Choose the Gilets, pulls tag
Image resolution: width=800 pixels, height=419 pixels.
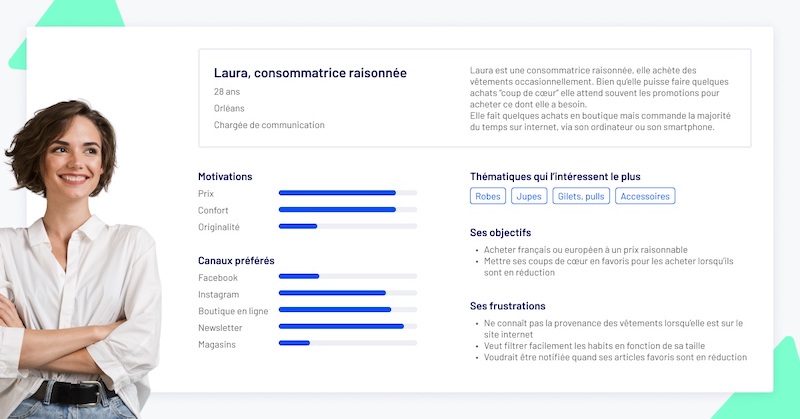click(x=580, y=196)
